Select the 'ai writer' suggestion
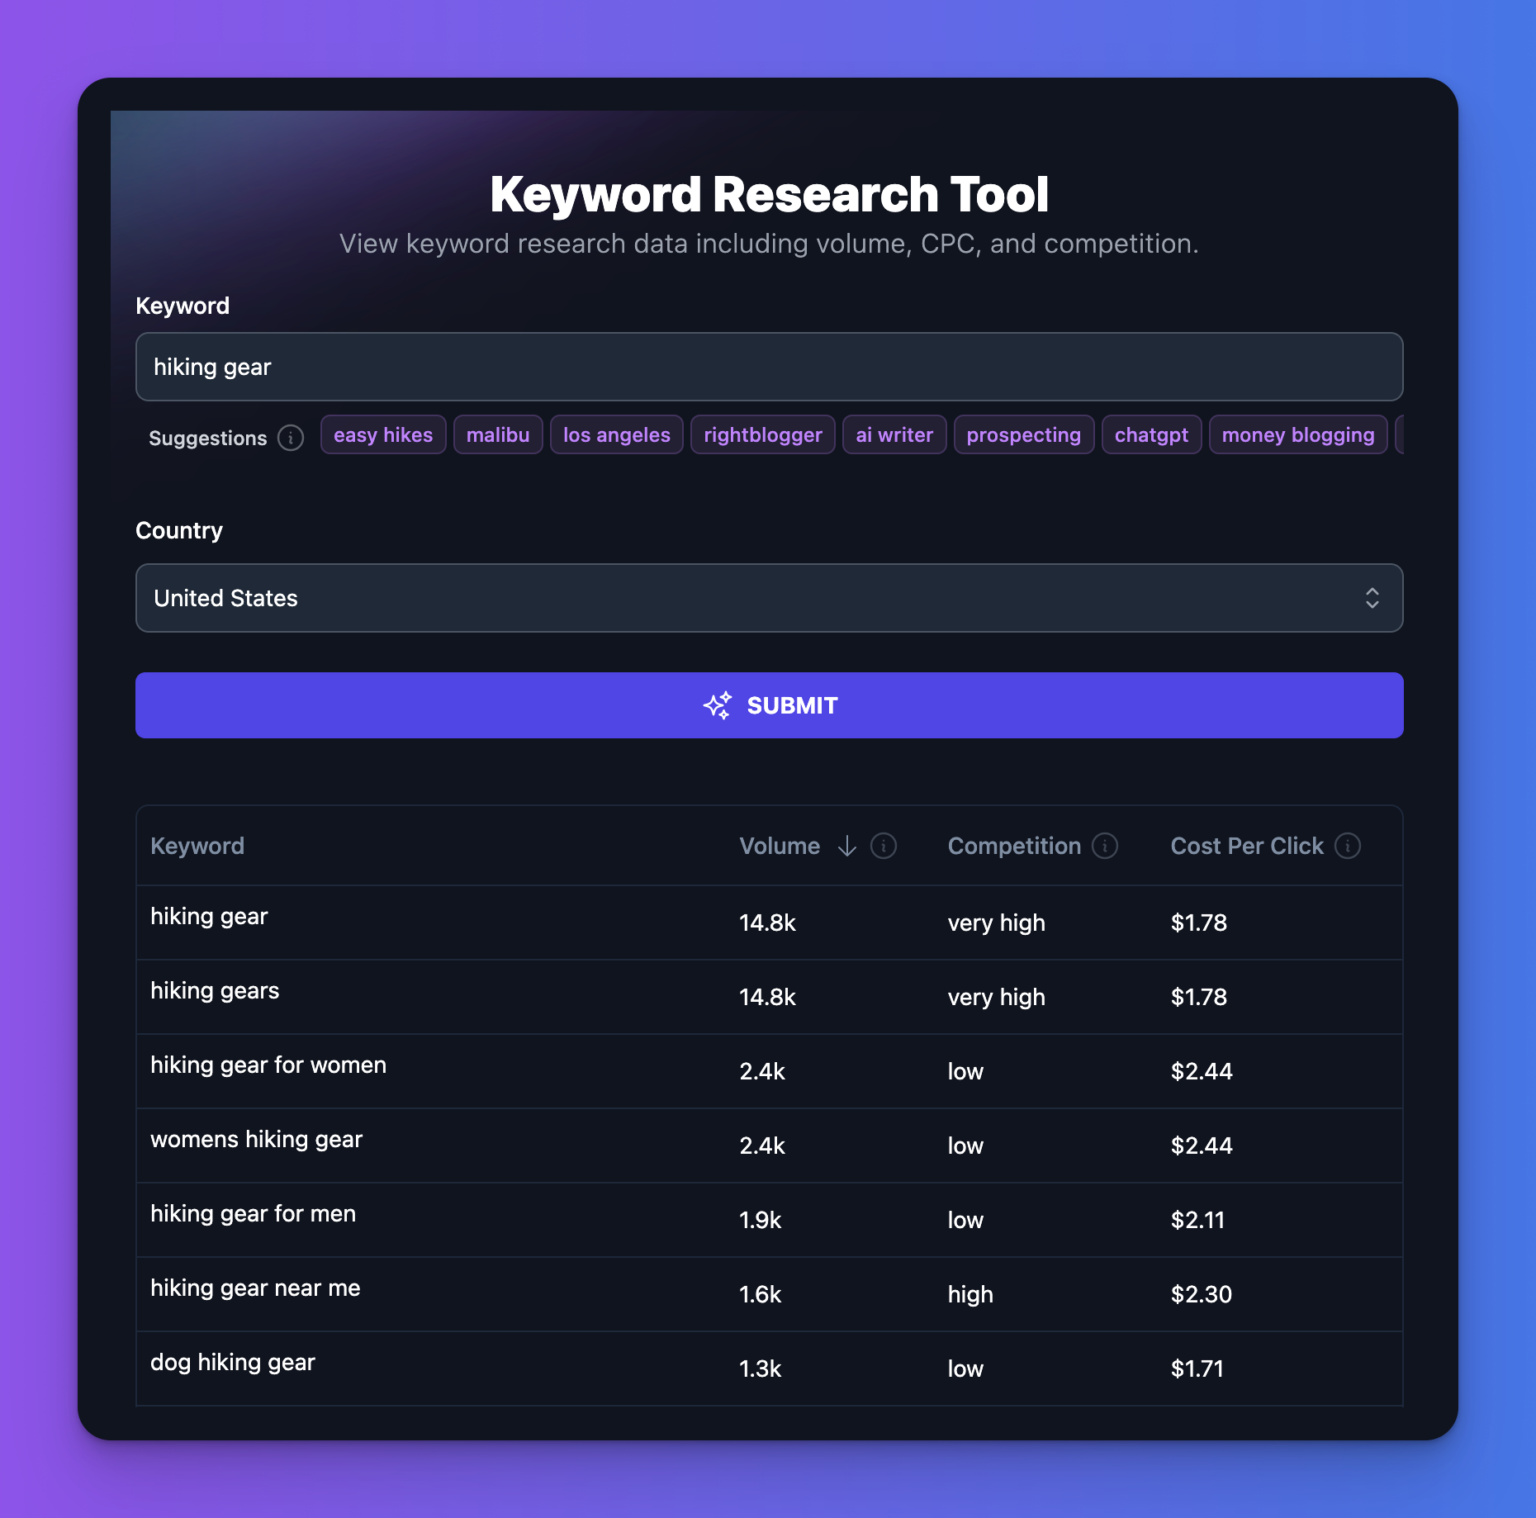The width and height of the screenshot is (1536, 1518). point(894,434)
